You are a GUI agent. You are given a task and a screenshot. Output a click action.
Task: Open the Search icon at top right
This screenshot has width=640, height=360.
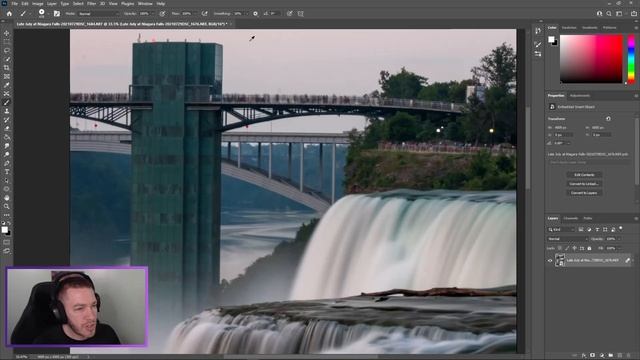pos(609,13)
